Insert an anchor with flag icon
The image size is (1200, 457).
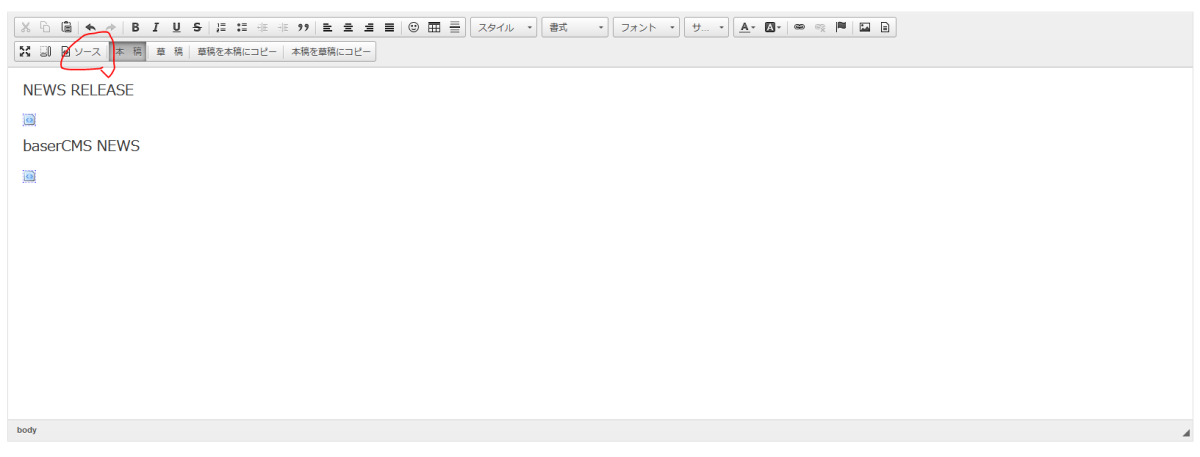click(841, 28)
